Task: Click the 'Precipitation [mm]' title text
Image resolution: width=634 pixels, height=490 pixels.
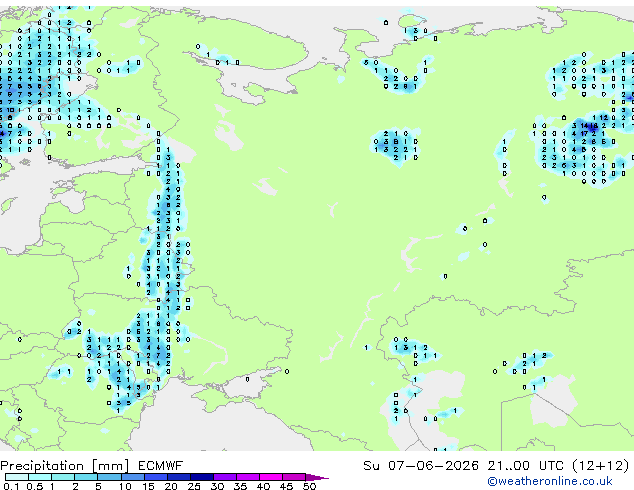Action: (65, 466)
